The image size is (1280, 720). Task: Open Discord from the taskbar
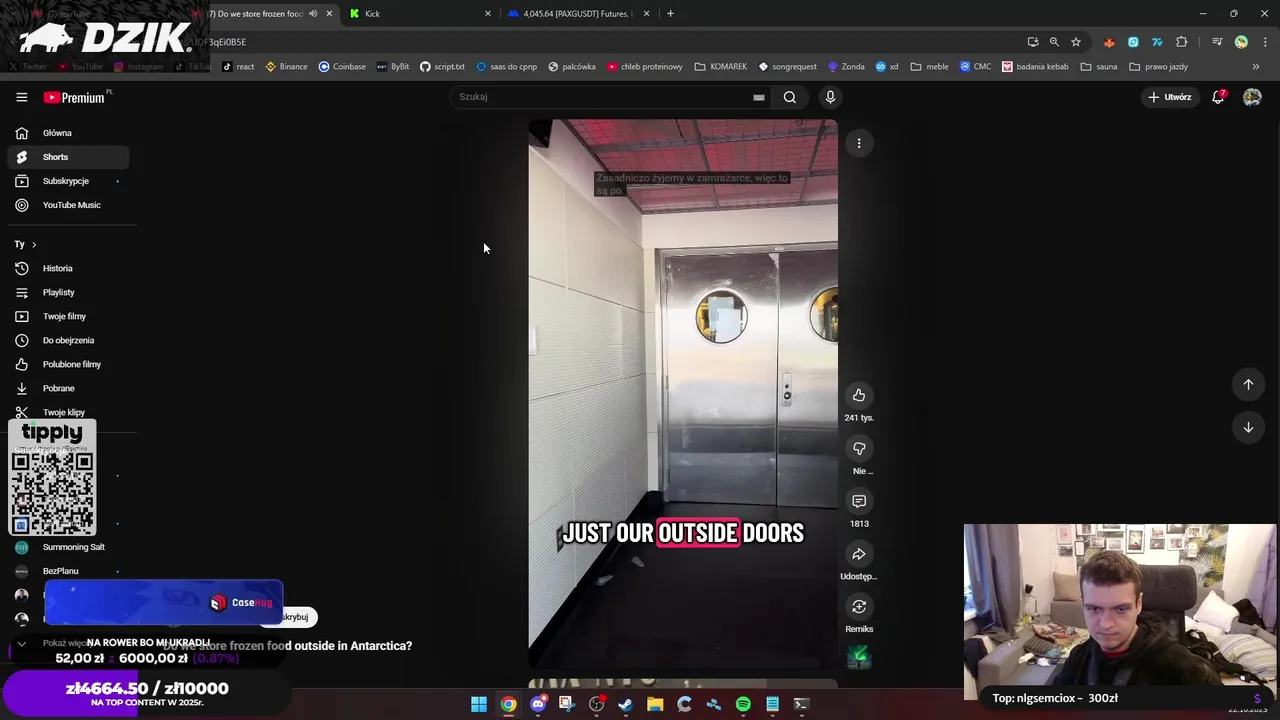[538, 704]
